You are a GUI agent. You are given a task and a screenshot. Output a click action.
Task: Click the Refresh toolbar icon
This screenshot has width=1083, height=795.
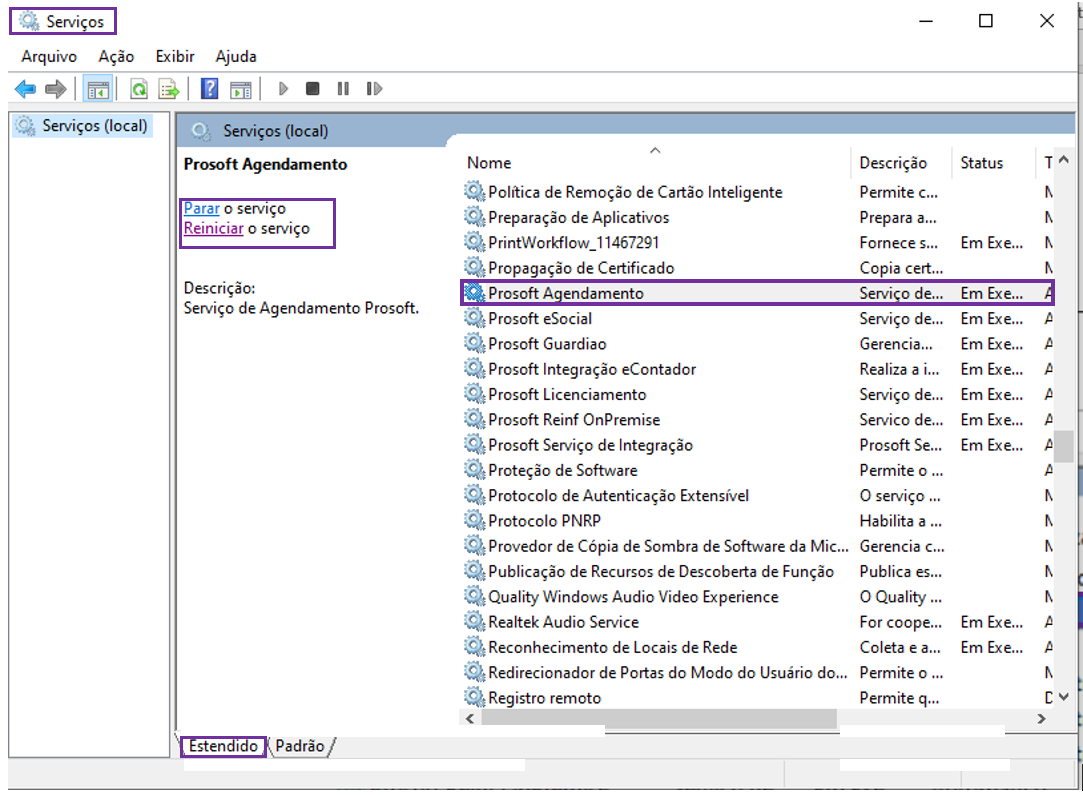139,88
